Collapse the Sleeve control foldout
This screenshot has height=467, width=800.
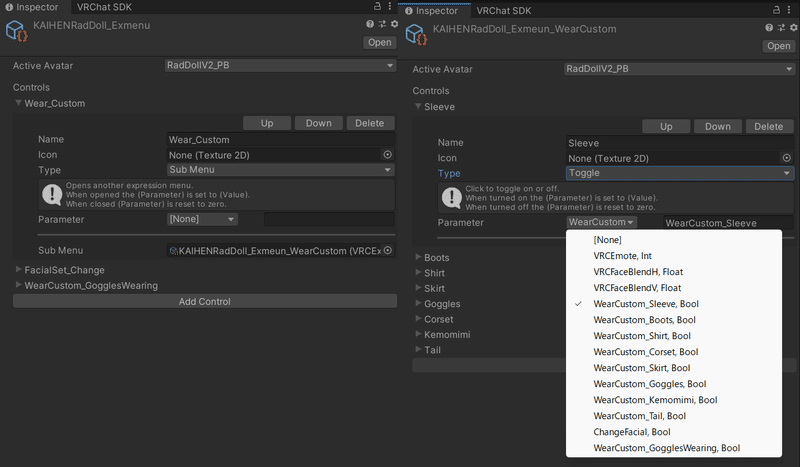click(418, 107)
